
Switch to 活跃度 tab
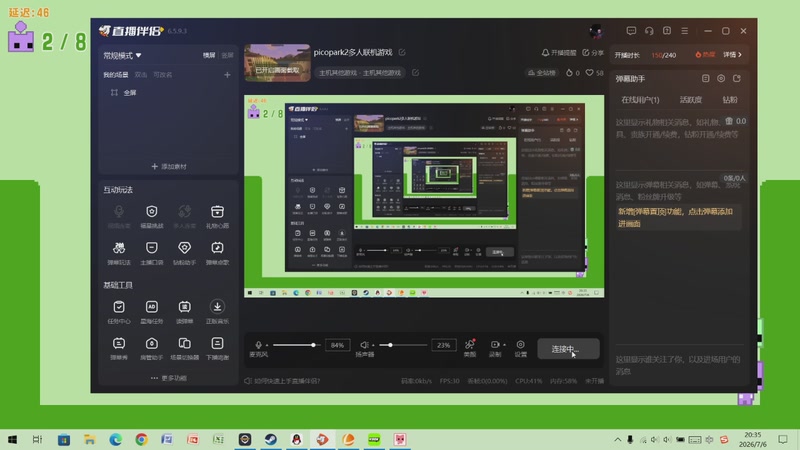pyautogui.click(x=691, y=100)
